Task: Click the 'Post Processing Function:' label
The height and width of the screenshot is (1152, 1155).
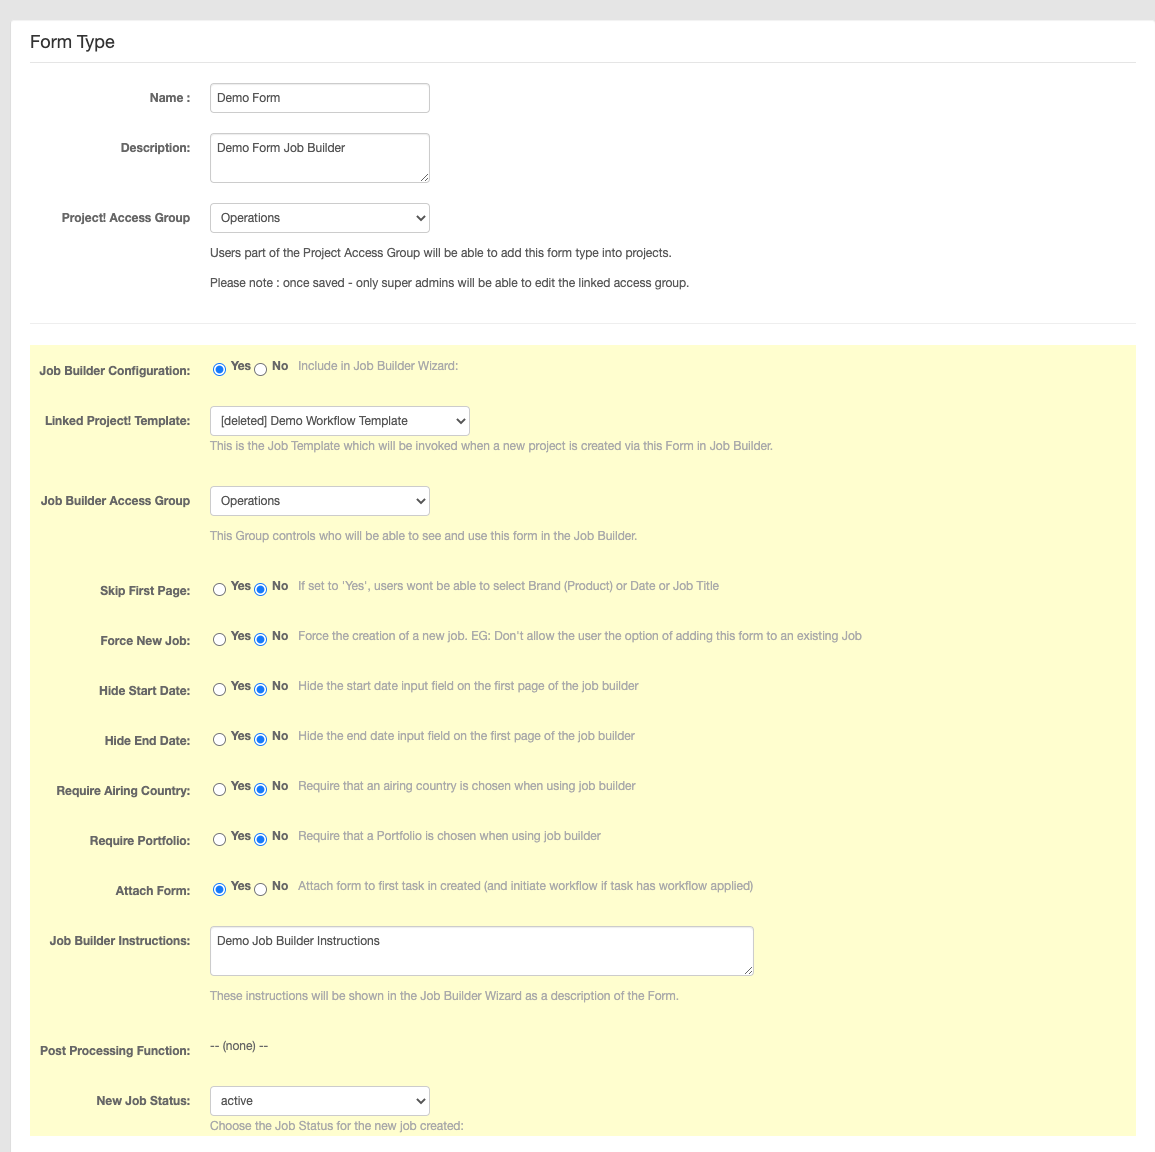Action: (115, 1051)
